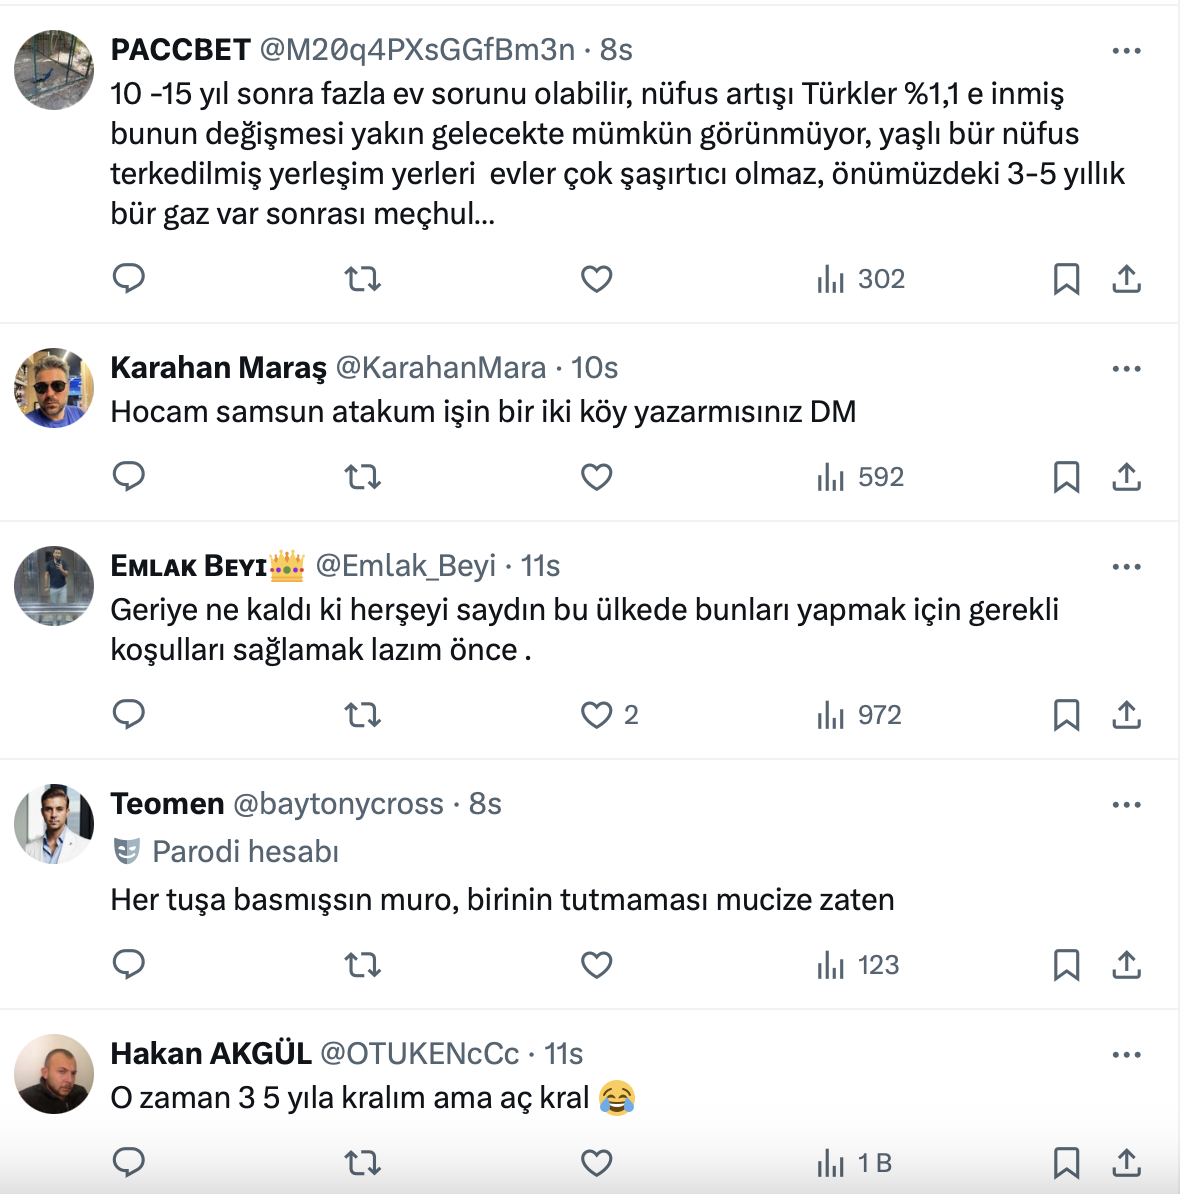
Task: Like PACCBET's tweet about housing
Action: (x=597, y=279)
